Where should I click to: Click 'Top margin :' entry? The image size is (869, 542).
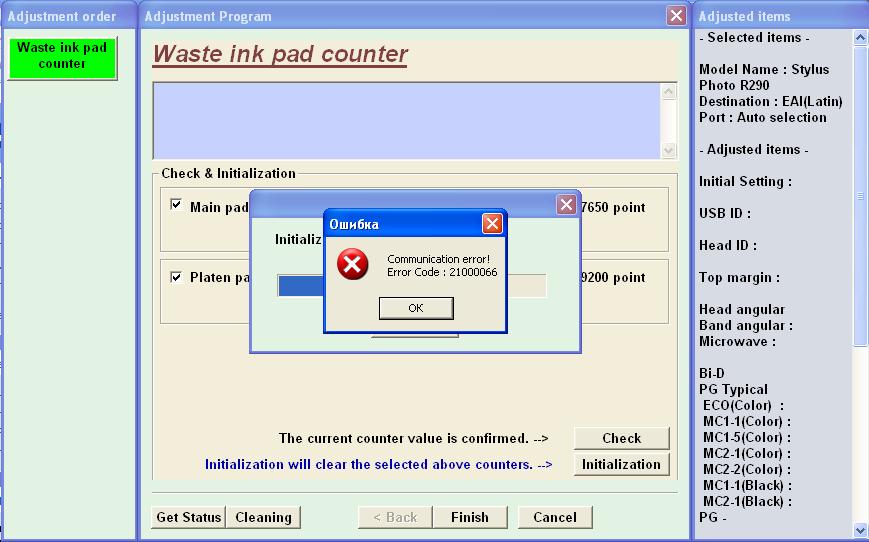[x=739, y=278]
